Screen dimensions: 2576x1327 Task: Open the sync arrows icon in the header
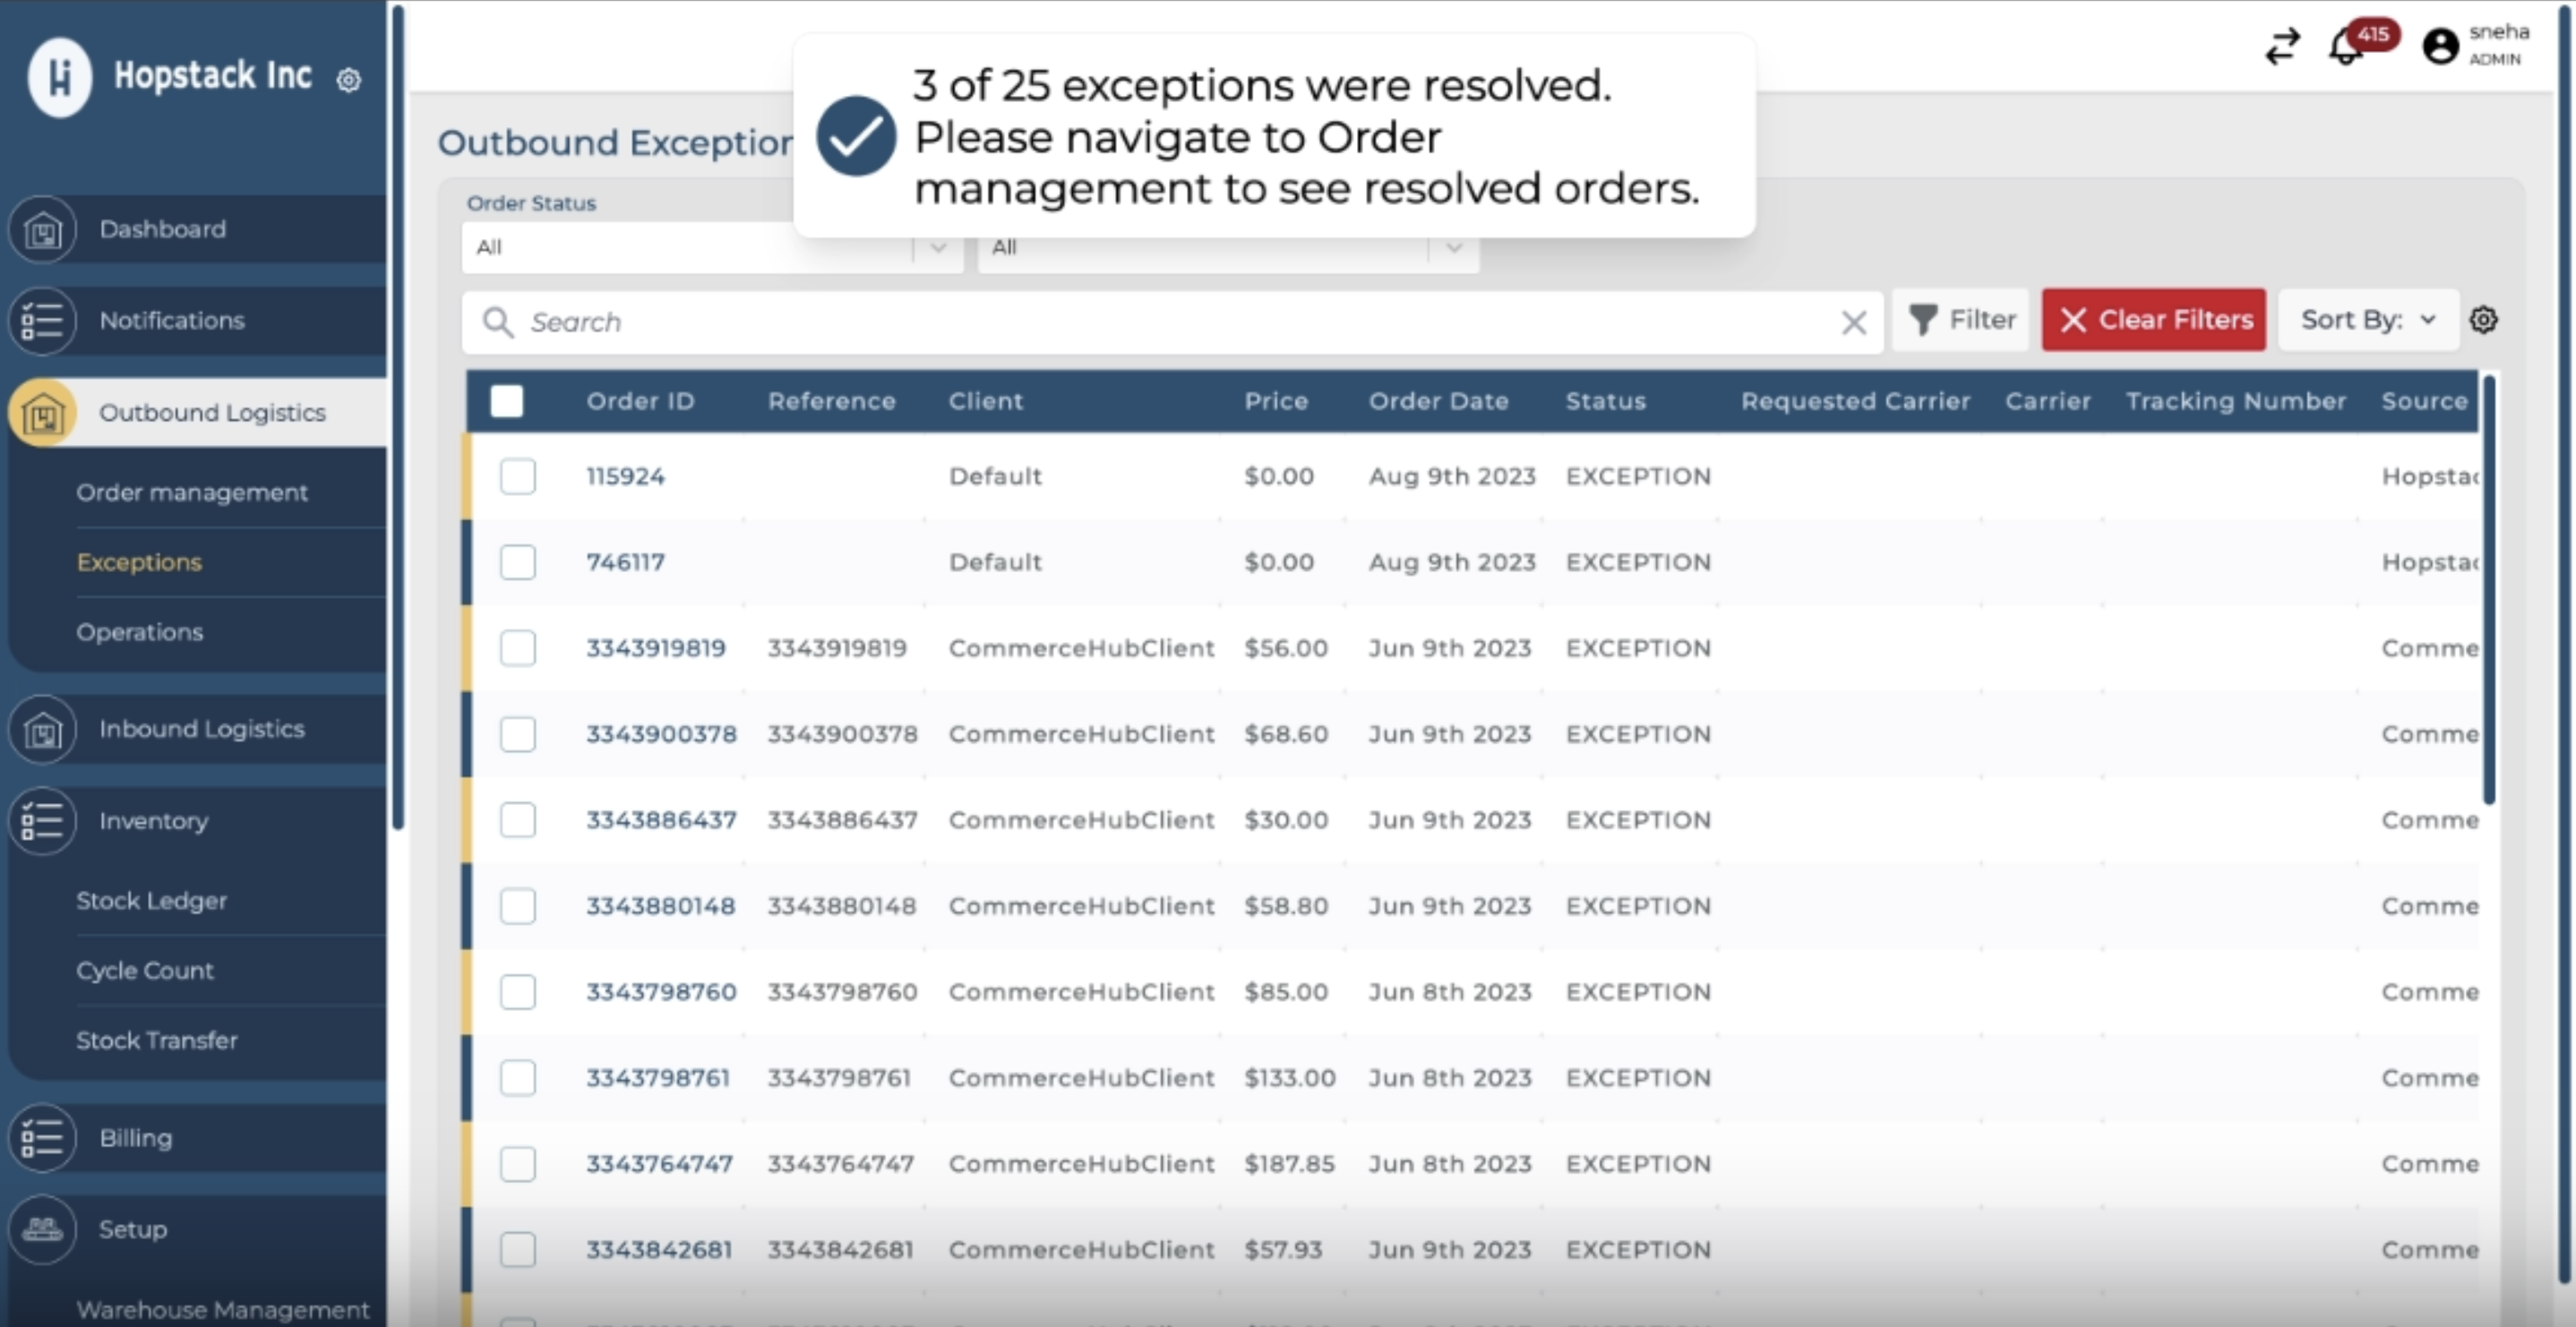2281,45
